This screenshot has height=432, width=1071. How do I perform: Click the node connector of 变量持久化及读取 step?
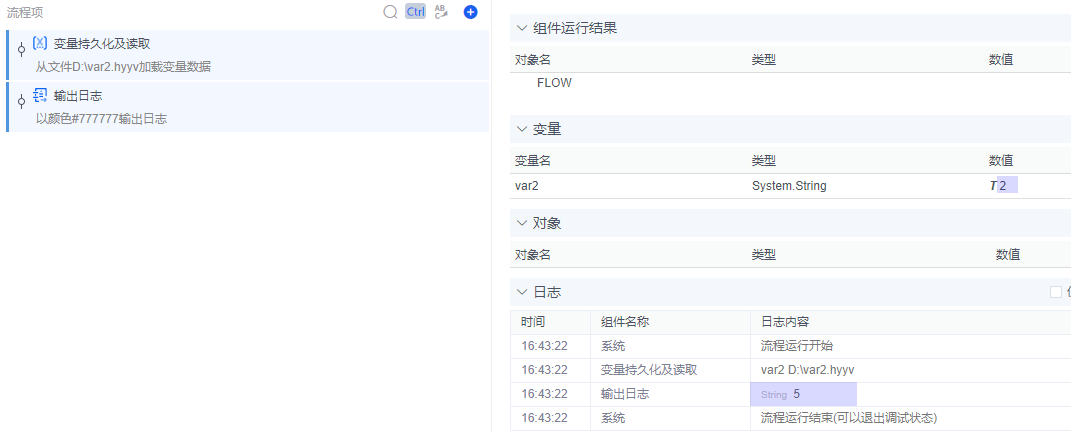click(21, 49)
